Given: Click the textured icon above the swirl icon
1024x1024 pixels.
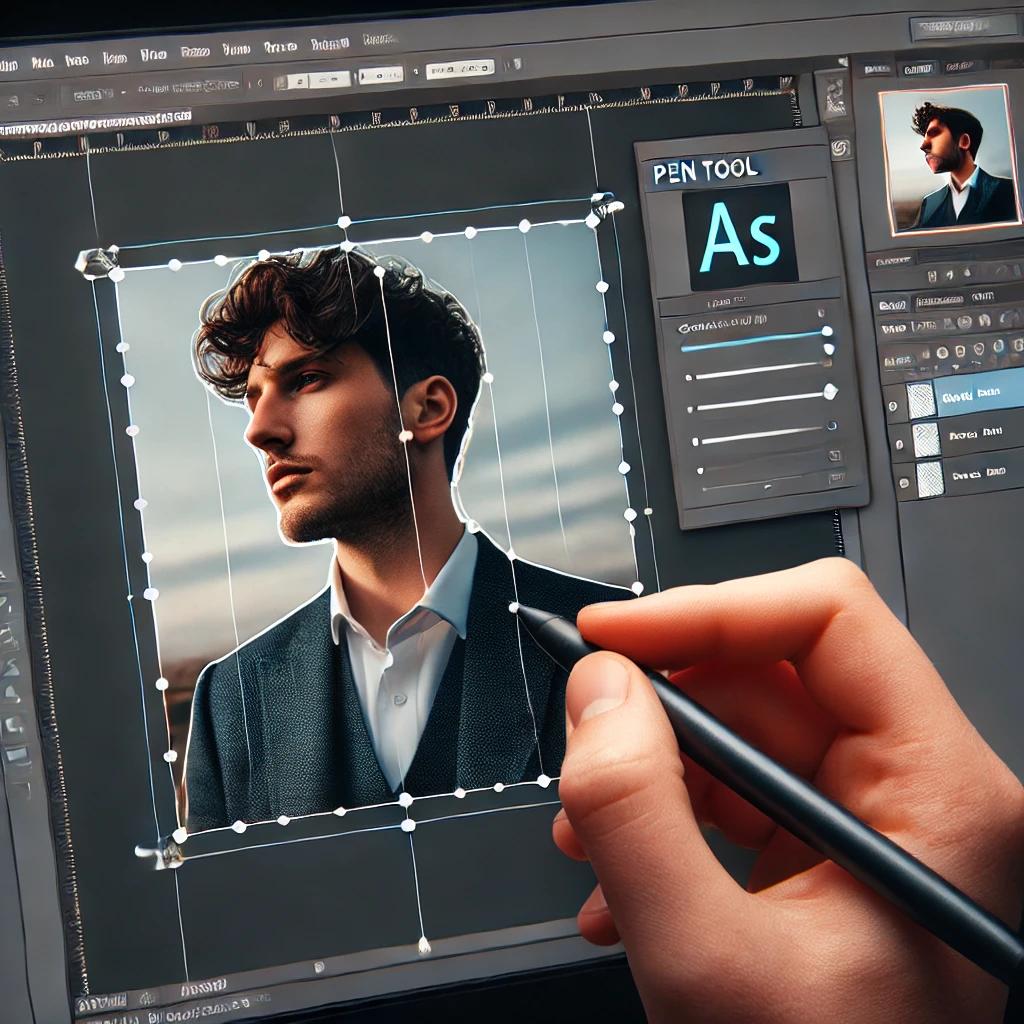Looking at the screenshot, I should click(x=835, y=95).
